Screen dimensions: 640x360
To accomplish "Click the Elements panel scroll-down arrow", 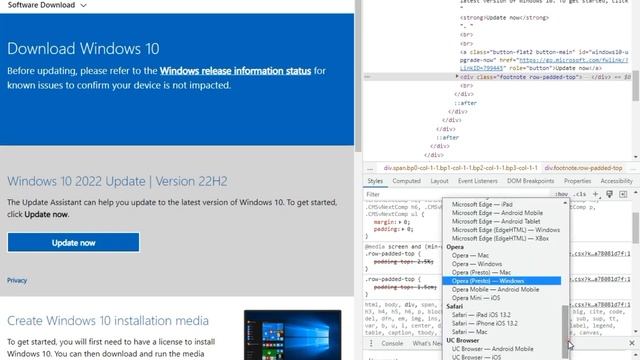I will [x=636, y=157].
